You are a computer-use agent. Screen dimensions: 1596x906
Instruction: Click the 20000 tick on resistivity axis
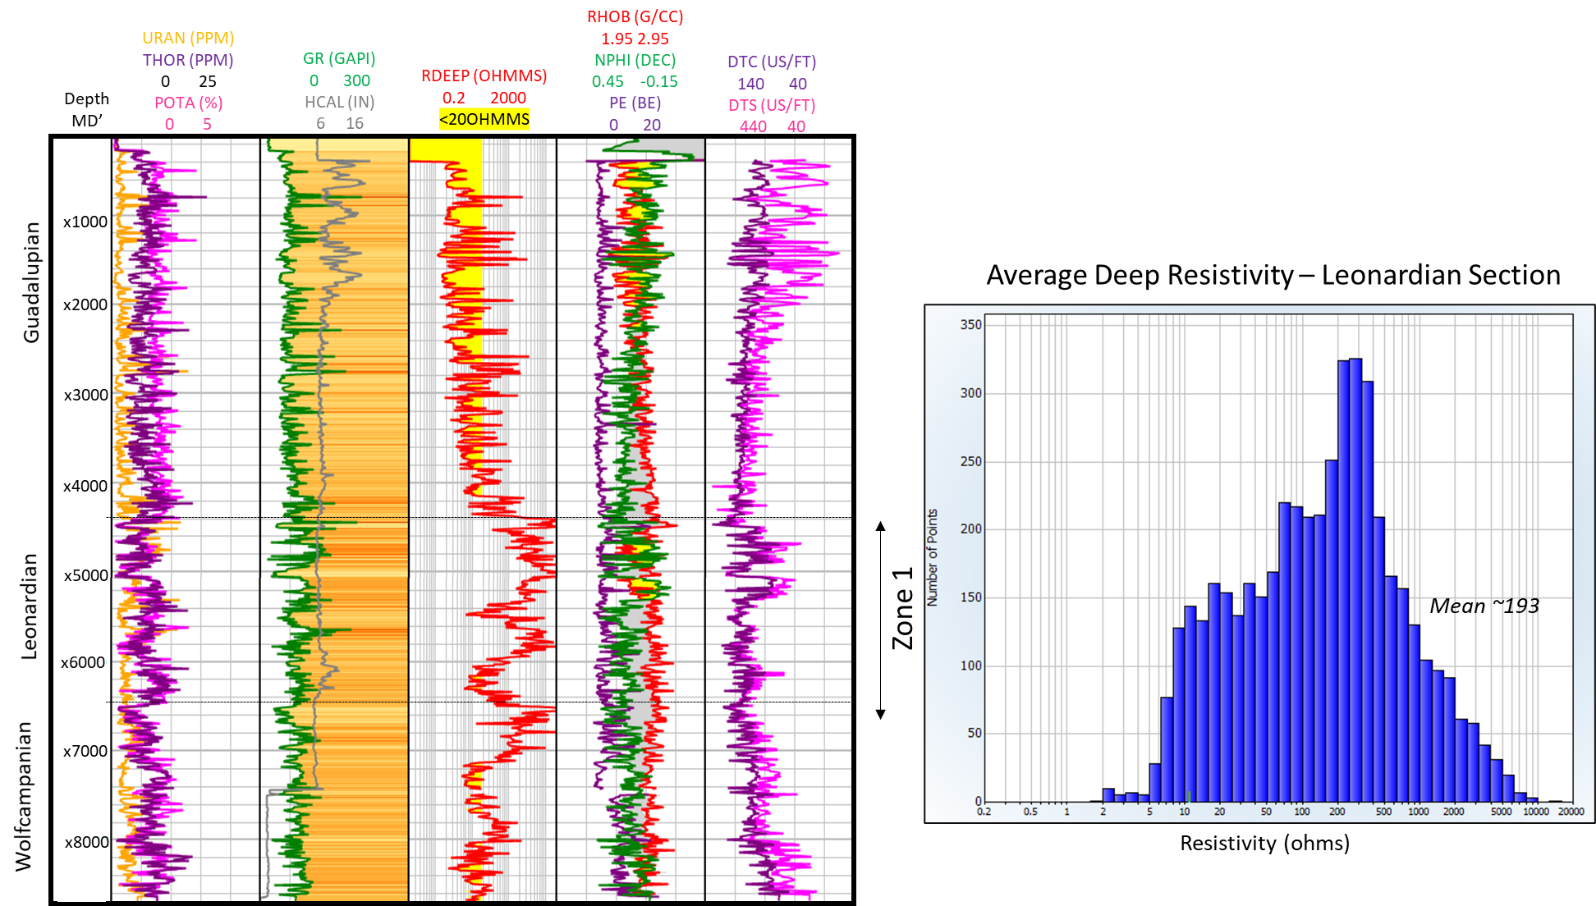coord(1571,812)
